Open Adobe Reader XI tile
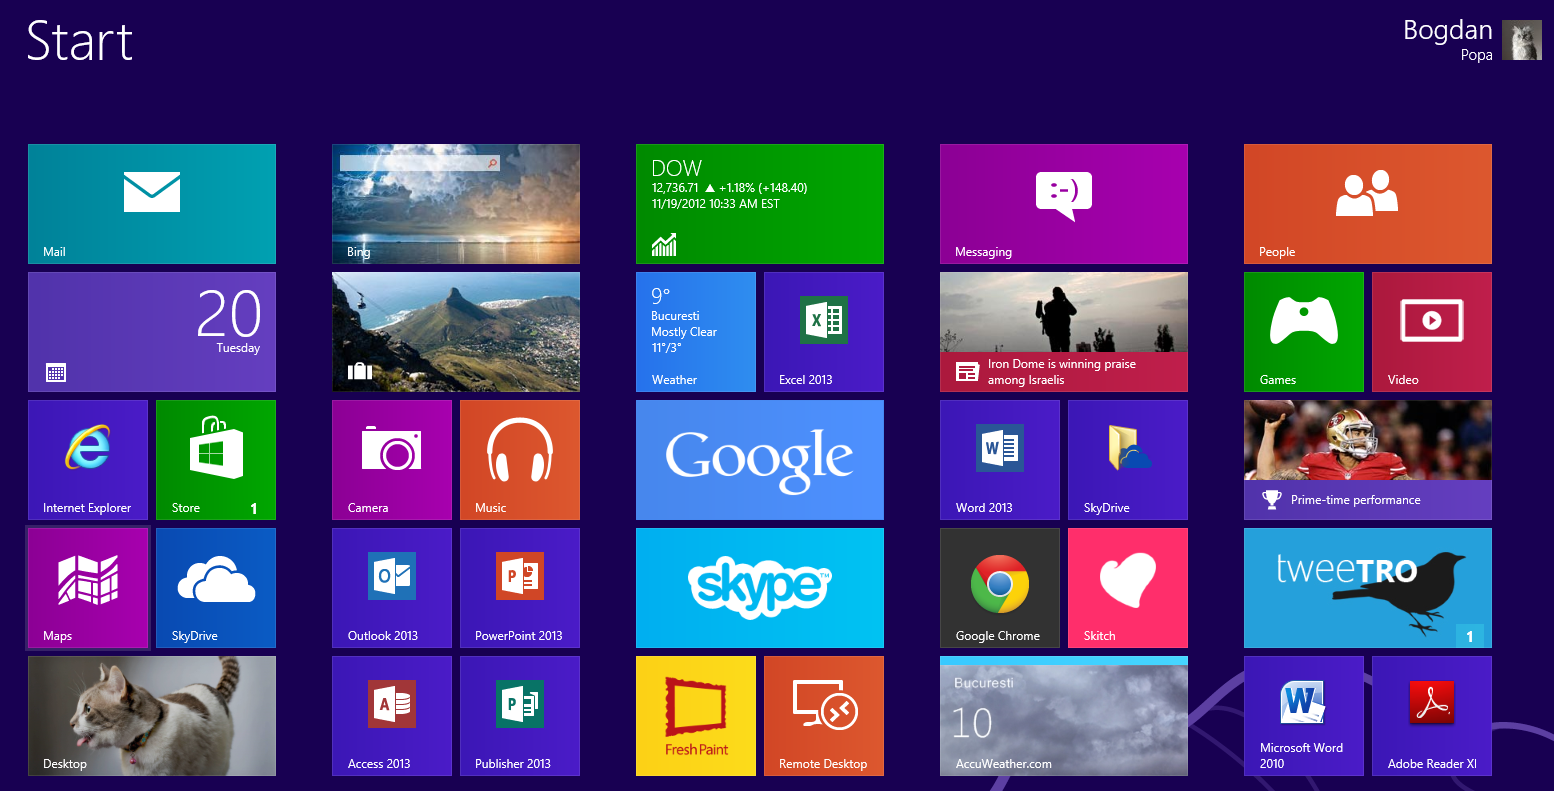The height and width of the screenshot is (791, 1554). 1432,716
